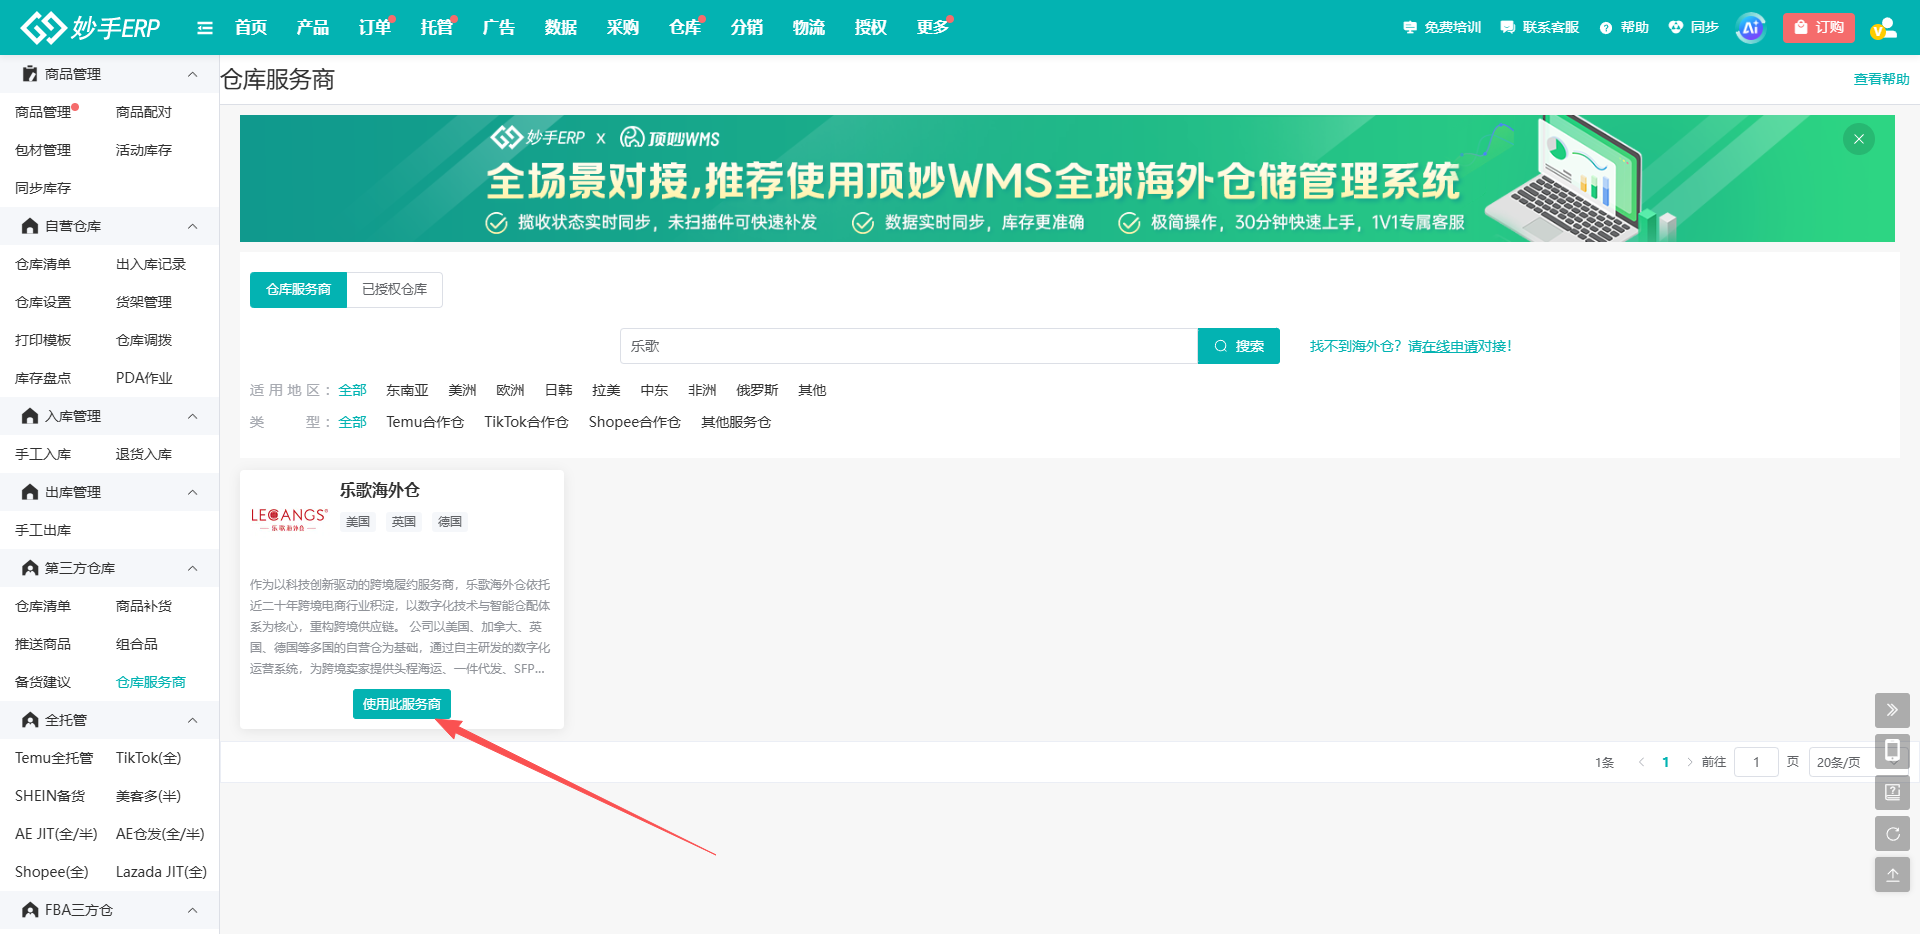Switch to 已授权仓库 tab

[x=395, y=289]
